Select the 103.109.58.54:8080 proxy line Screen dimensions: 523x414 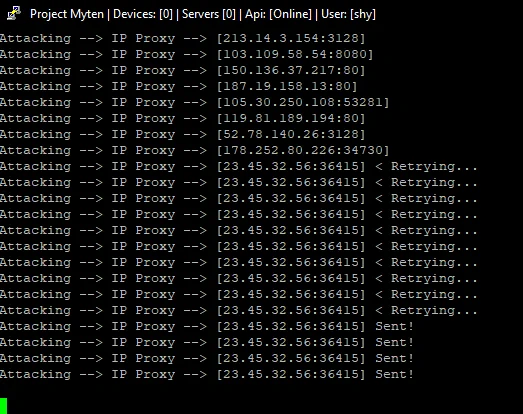tap(186, 54)
